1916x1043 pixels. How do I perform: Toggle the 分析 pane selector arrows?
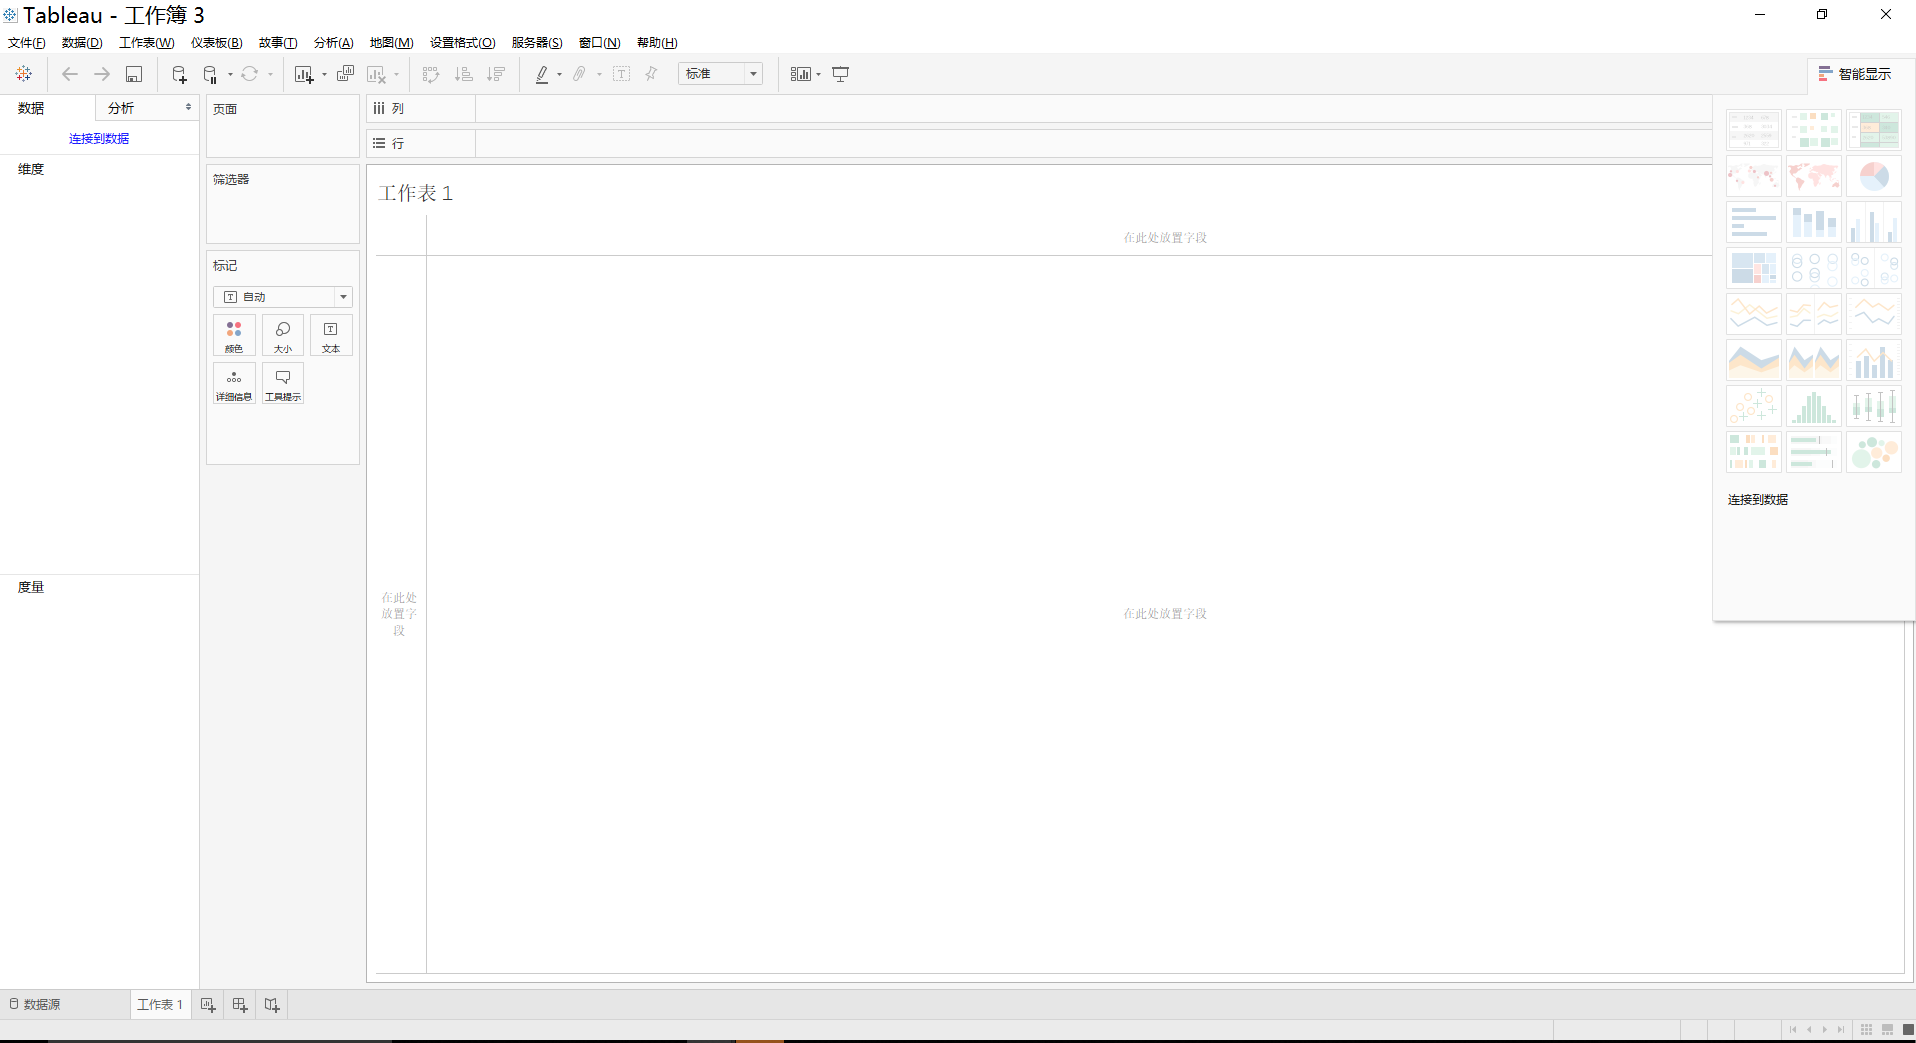point(188,107)
